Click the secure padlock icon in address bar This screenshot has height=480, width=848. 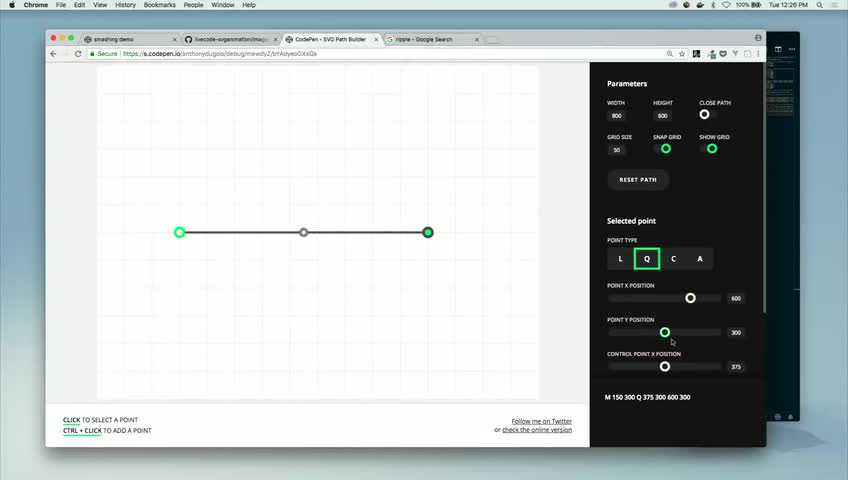pos(92,54)
